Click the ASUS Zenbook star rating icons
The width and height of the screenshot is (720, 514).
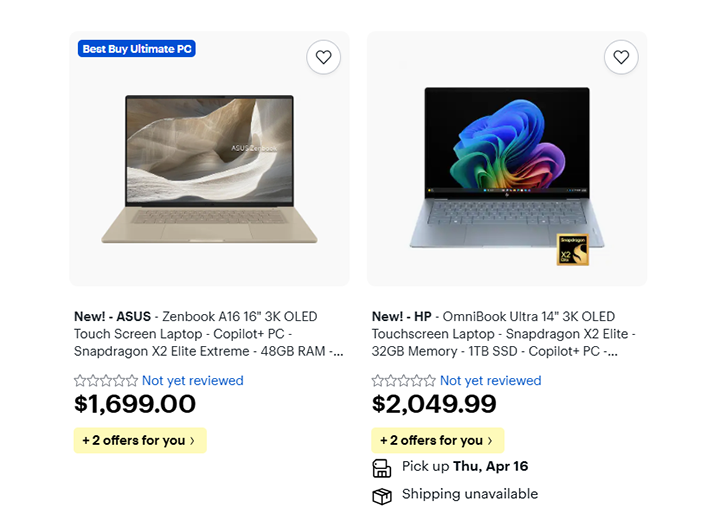pyautogui.click(x=106, y=381)
